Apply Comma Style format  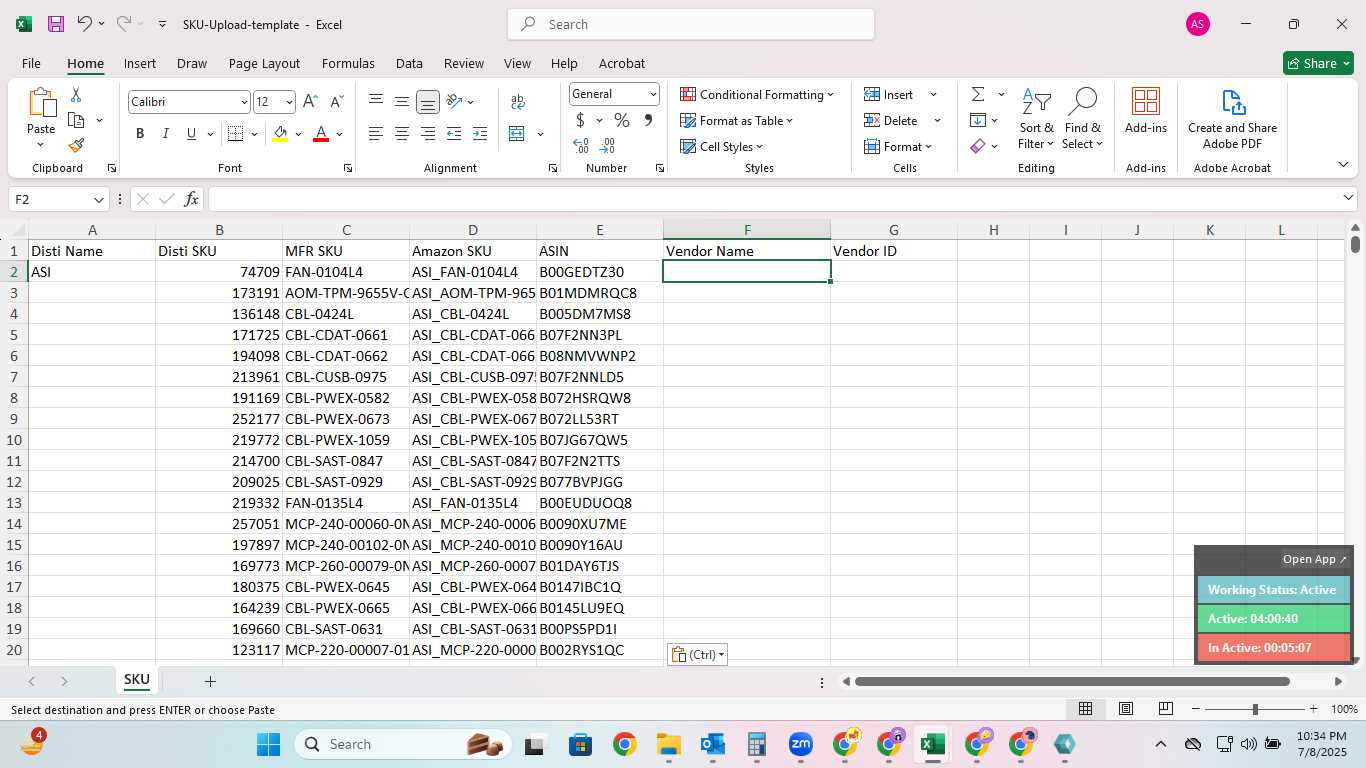click(648, 120)
